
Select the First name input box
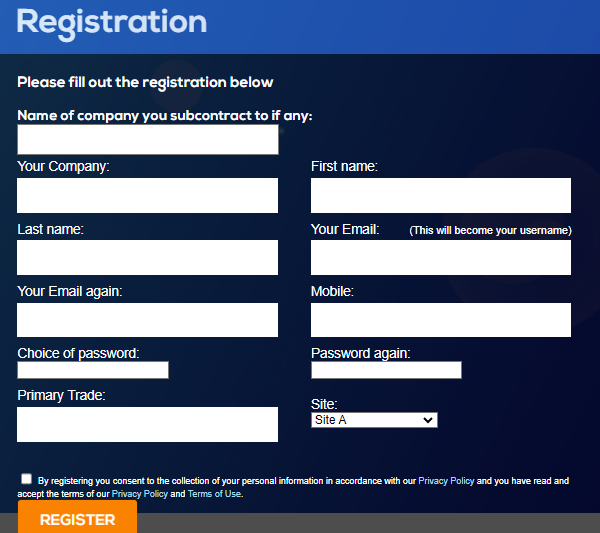tap(440, 196)
